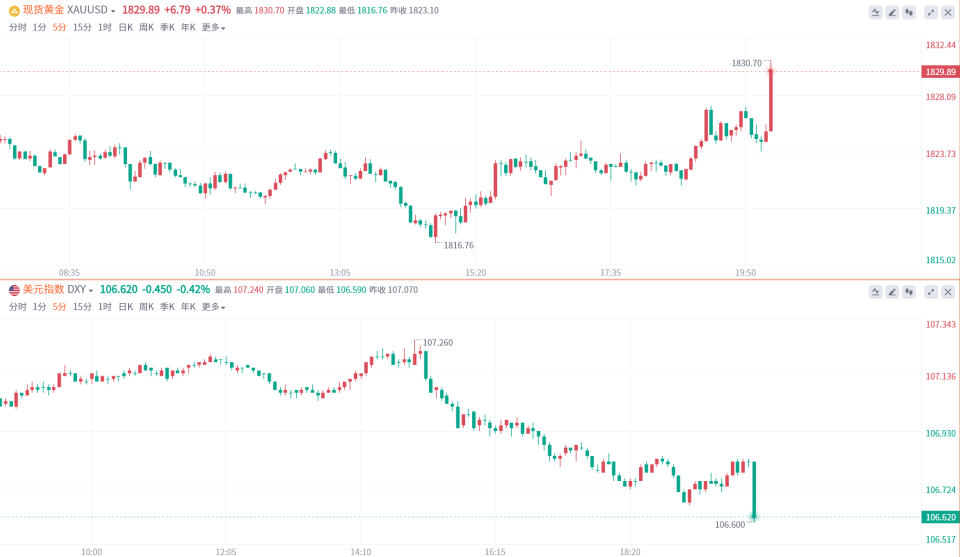Switch DXY chart to 1时 timeframe
This screenshot has width=960, height=557.
tap(105, 307)
